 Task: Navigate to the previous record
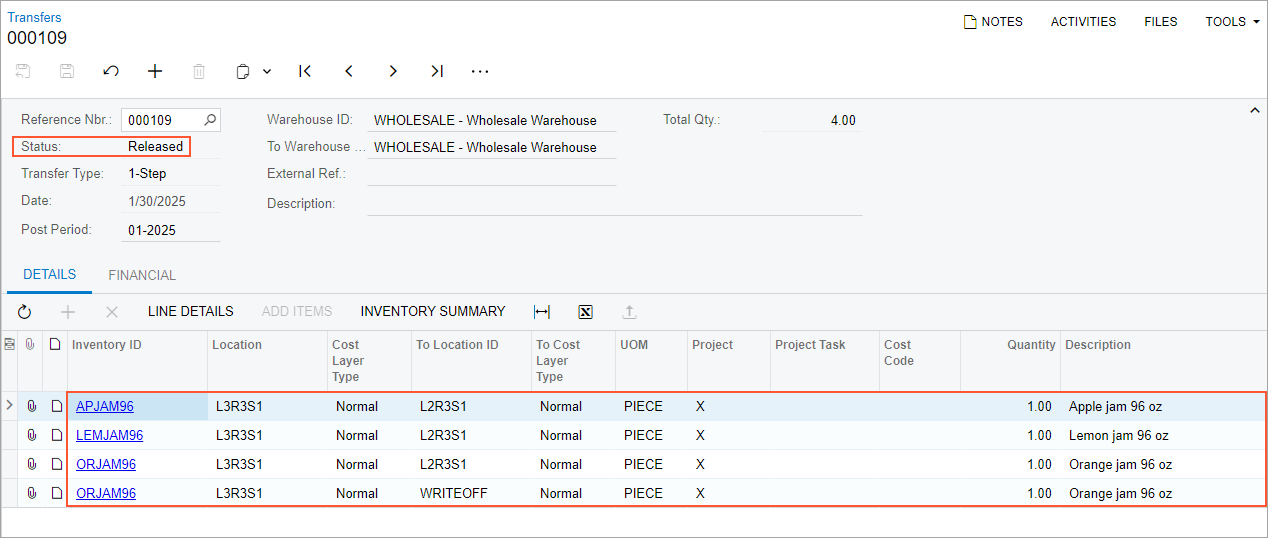pos(349,71)
